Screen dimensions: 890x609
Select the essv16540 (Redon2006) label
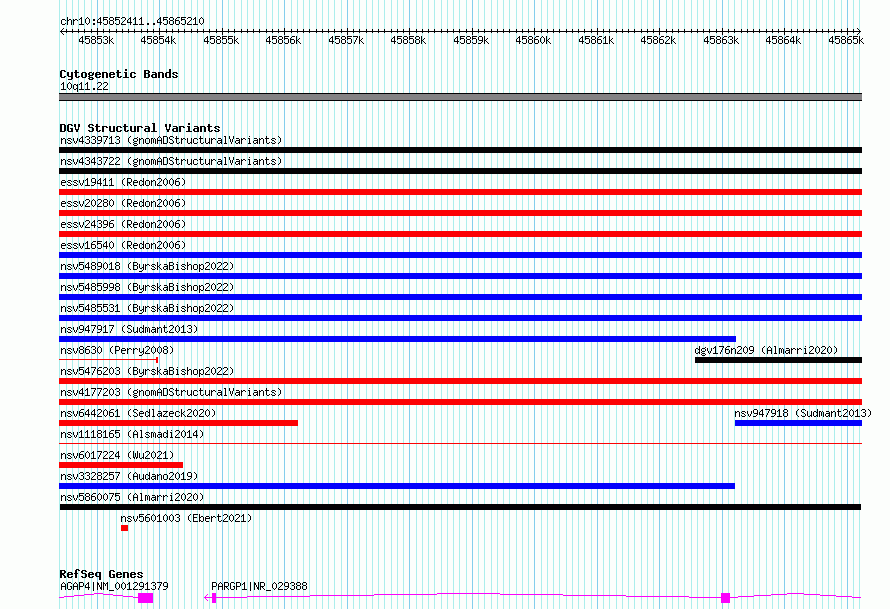point(123,245)
